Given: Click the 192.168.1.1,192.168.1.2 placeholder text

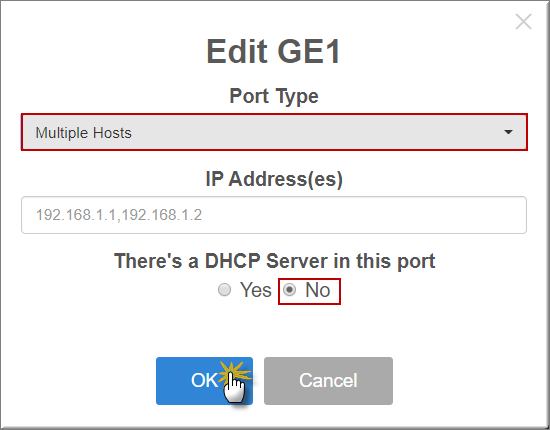Looking at the screenshot, I should click(119, 215).
